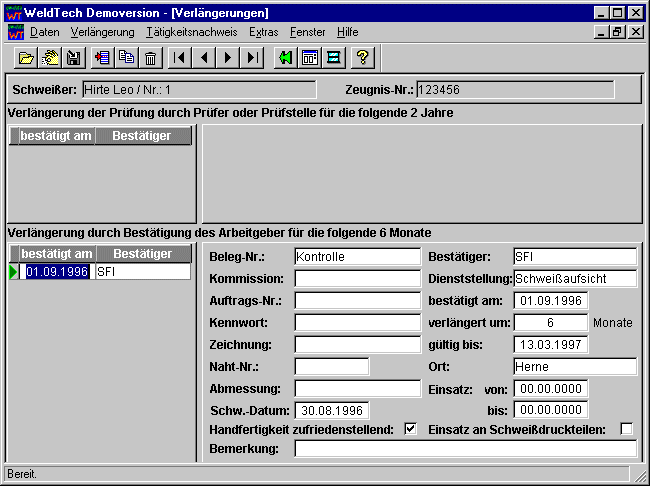Select the 01.09.1996 row in the list
This screenshot has width=650, height=486.
tap(58, 271)
